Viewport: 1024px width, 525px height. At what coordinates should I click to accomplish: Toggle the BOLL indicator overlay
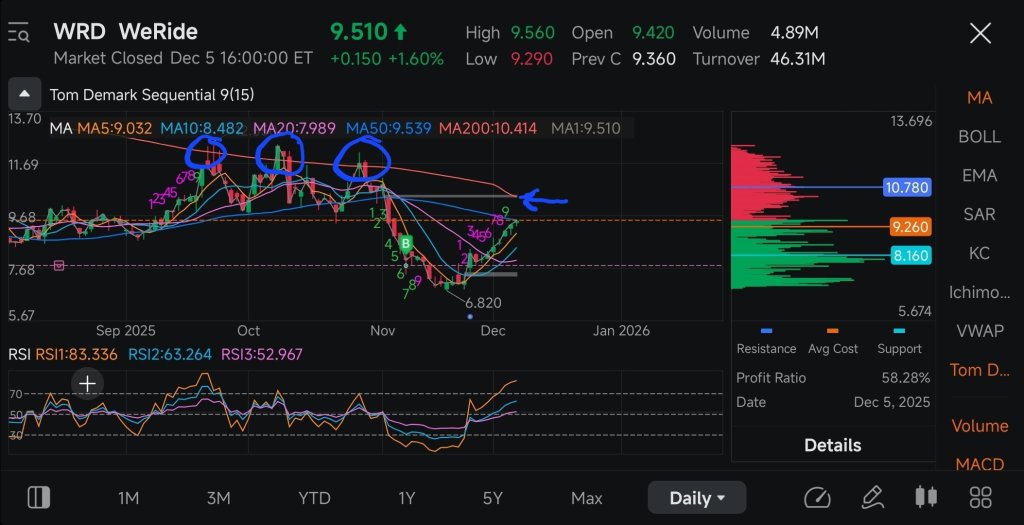pos(979,136)
